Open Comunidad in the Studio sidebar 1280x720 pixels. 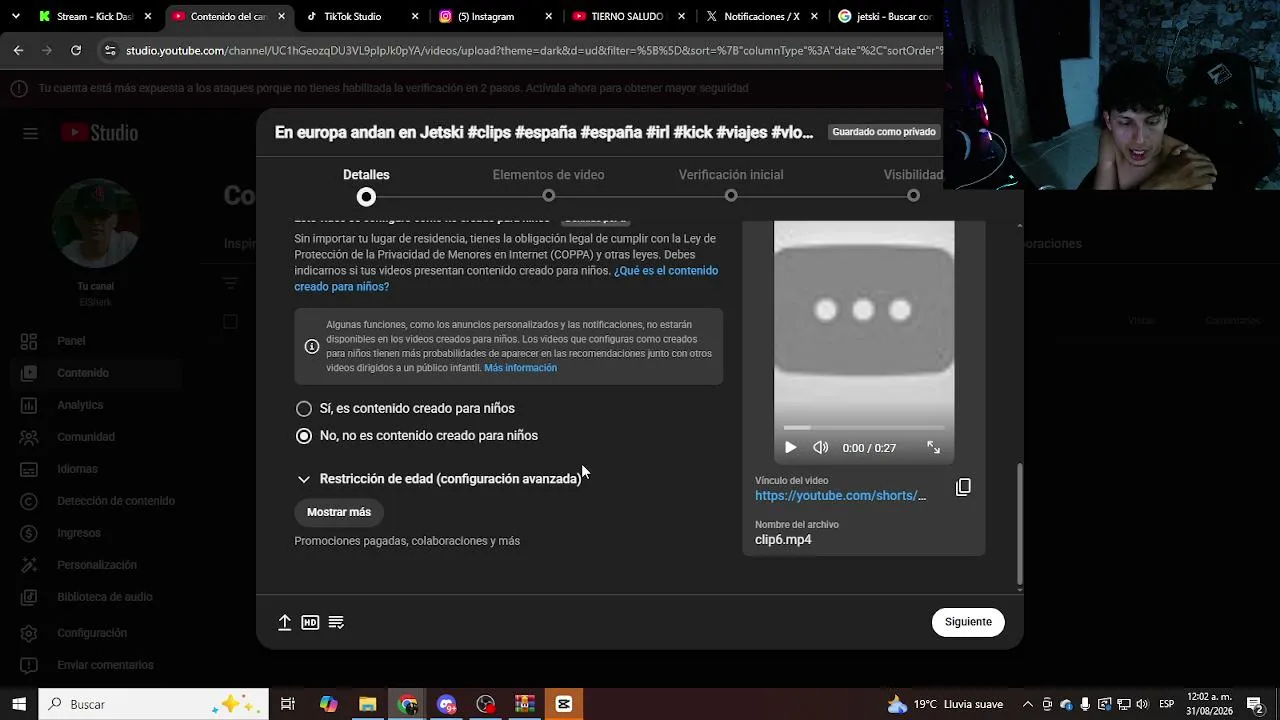pos(86,437)
